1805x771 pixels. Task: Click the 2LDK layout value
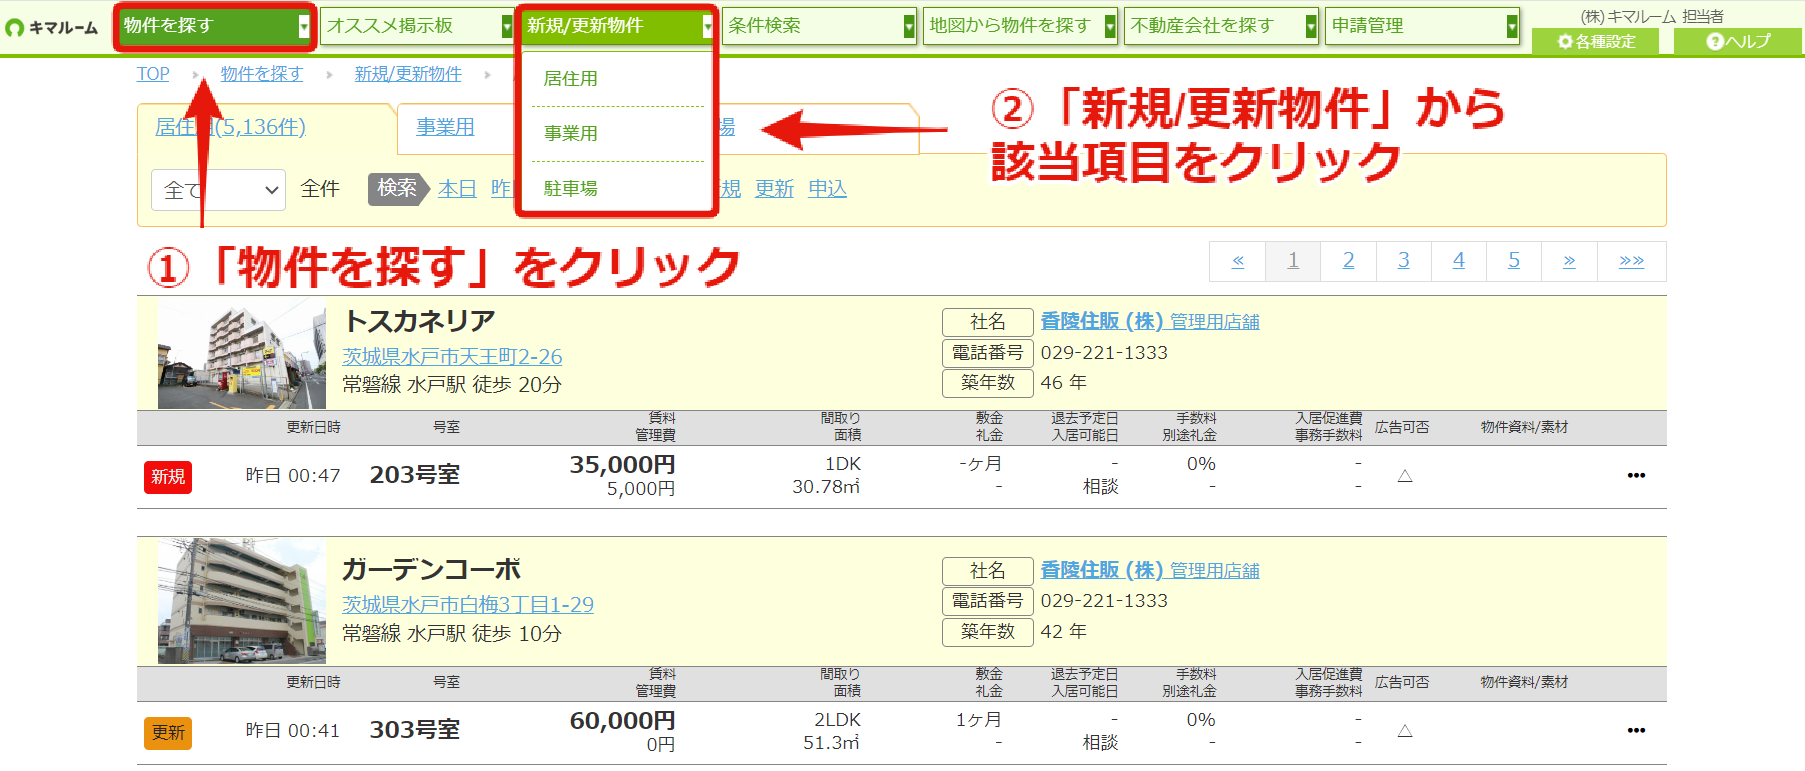coord(837,720)
